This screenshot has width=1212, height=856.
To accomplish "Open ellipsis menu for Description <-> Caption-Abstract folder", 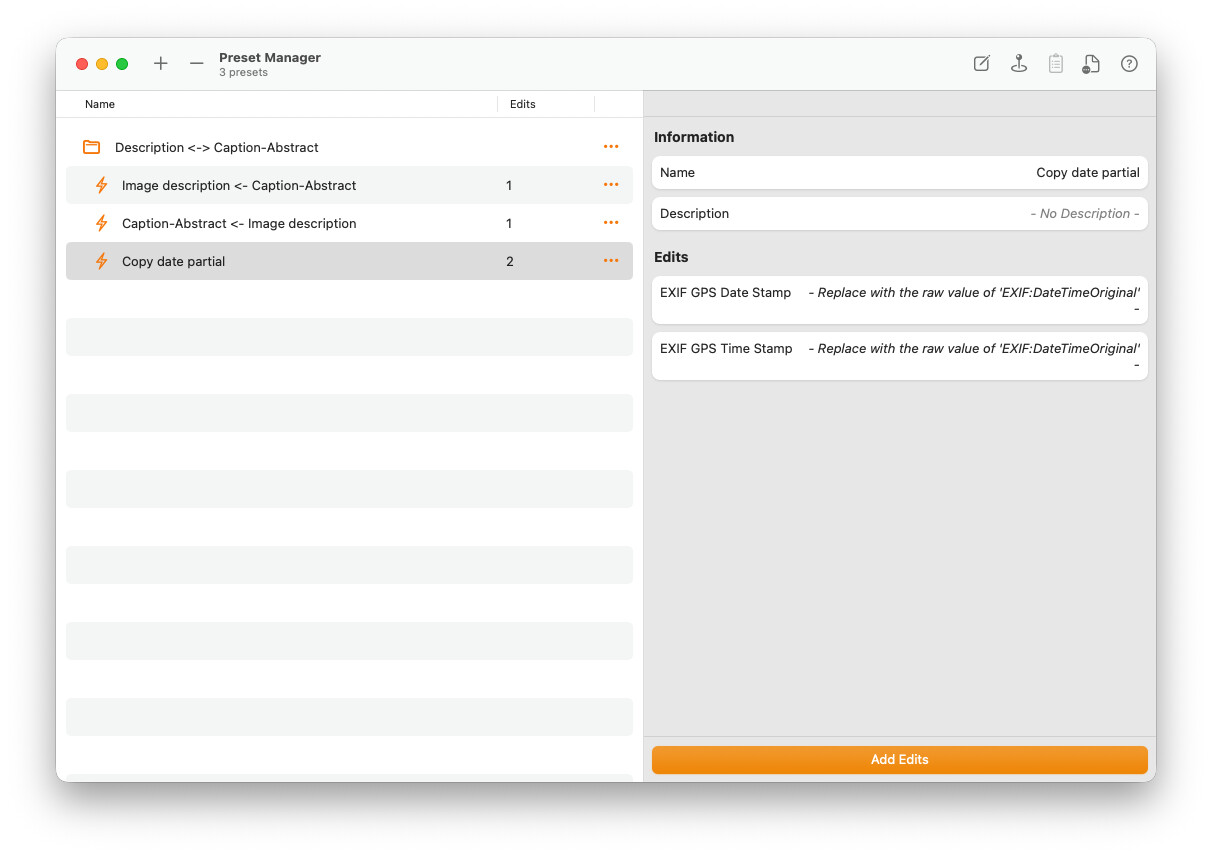I will (x=611, y=147).
